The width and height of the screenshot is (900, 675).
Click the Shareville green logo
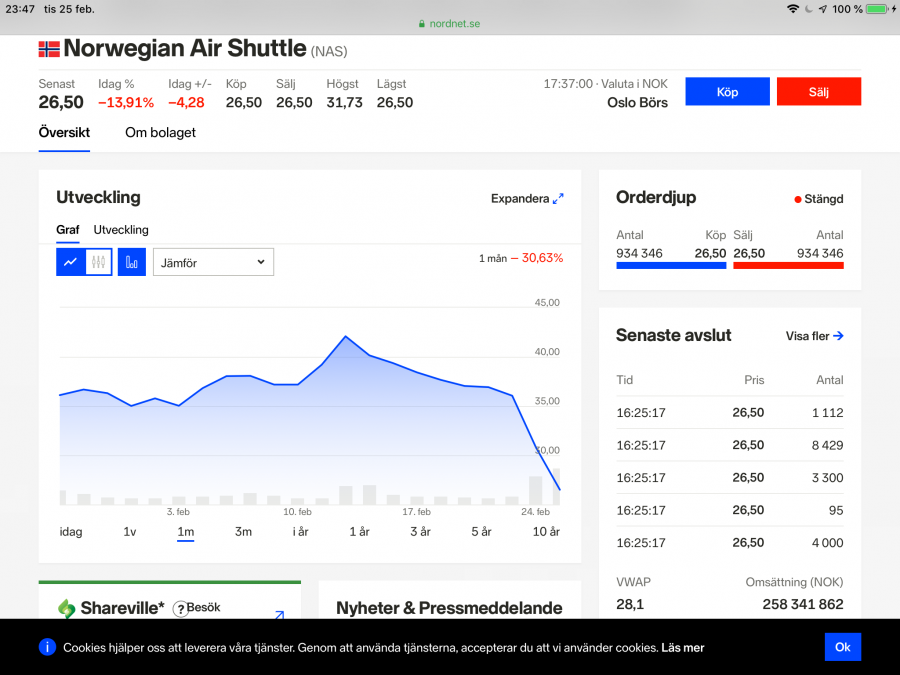coord(67,608)
